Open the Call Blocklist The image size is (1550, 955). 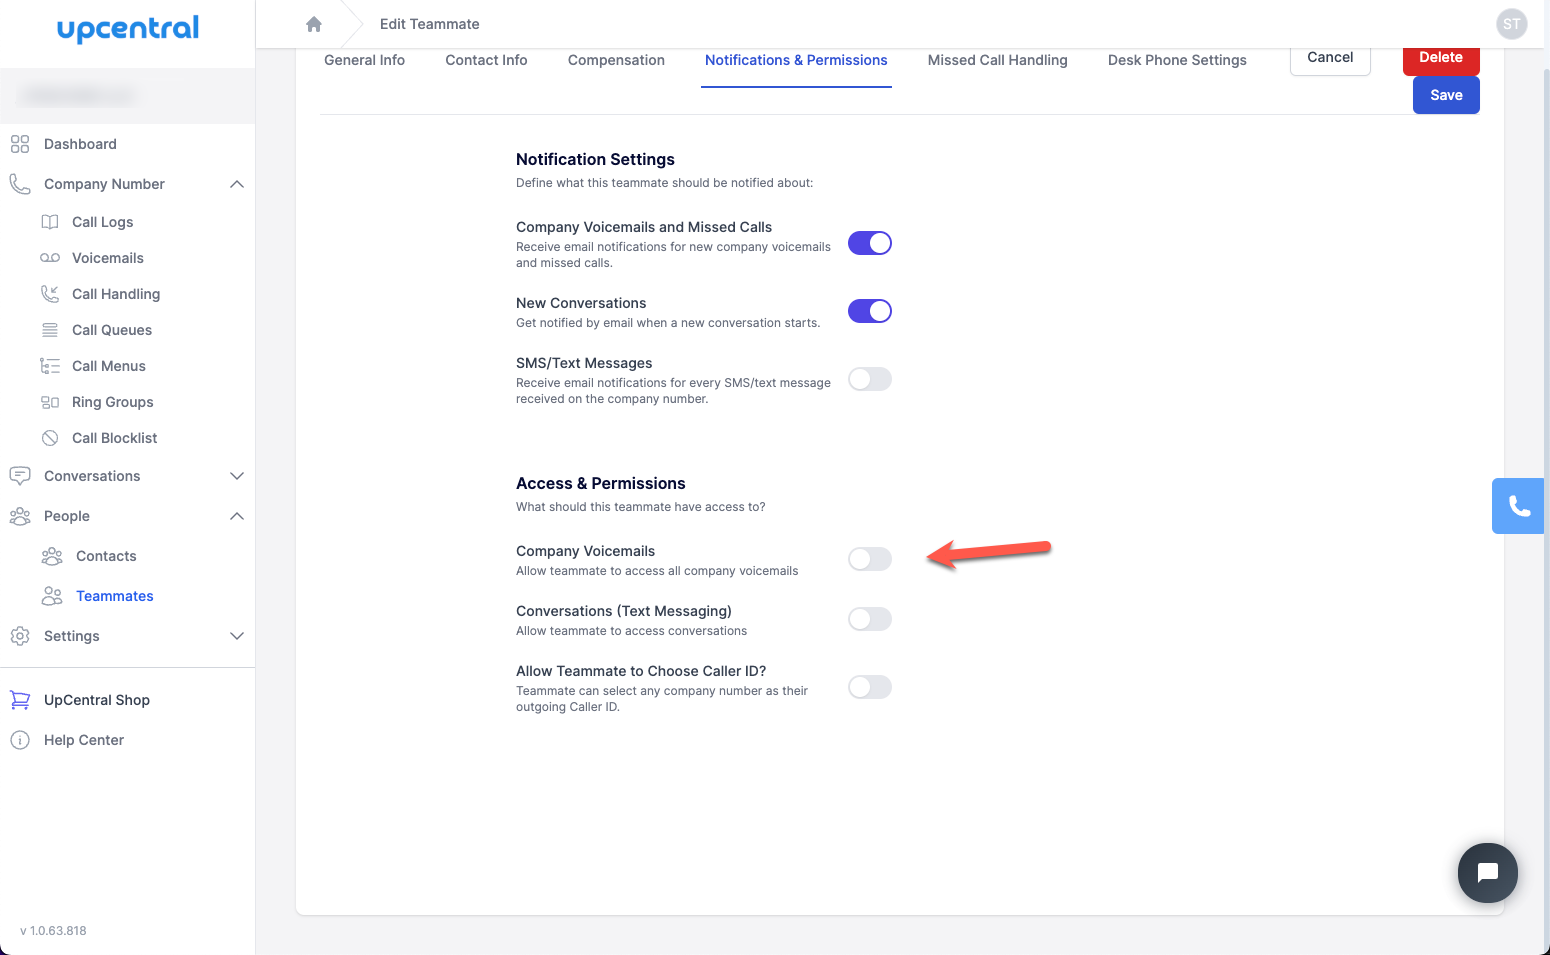tap(114, 437)
